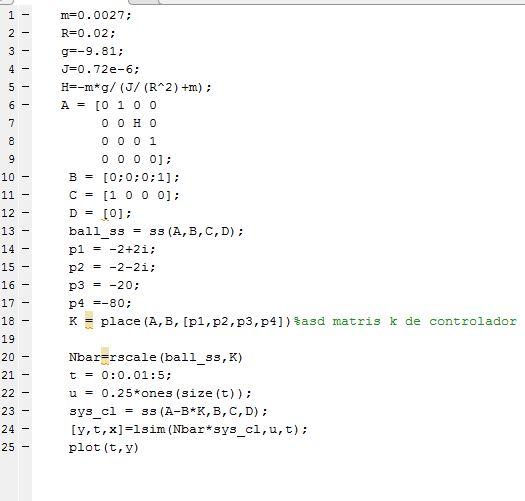Viewport: 525px width, 501px height.
Task: Click 'sys_cl = ss(A-B*K,B,C,D);' line
Action: click(168, 411)
